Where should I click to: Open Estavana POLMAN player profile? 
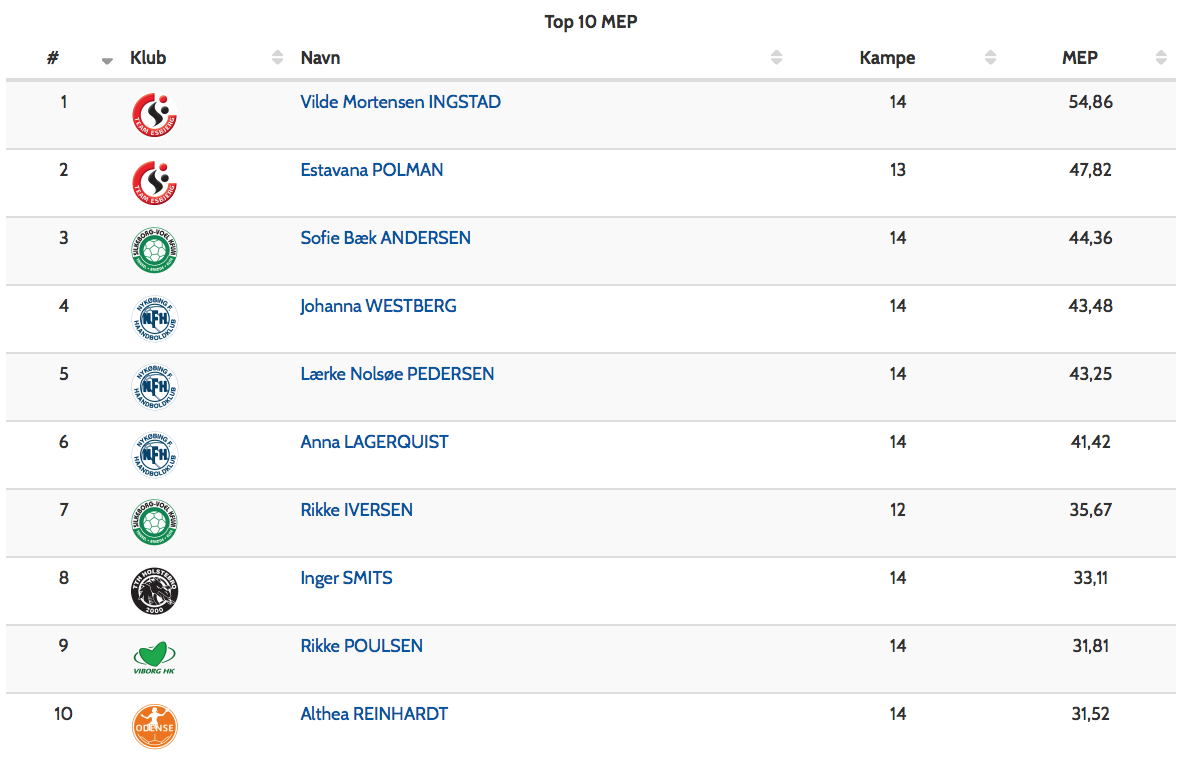point(371,170)
